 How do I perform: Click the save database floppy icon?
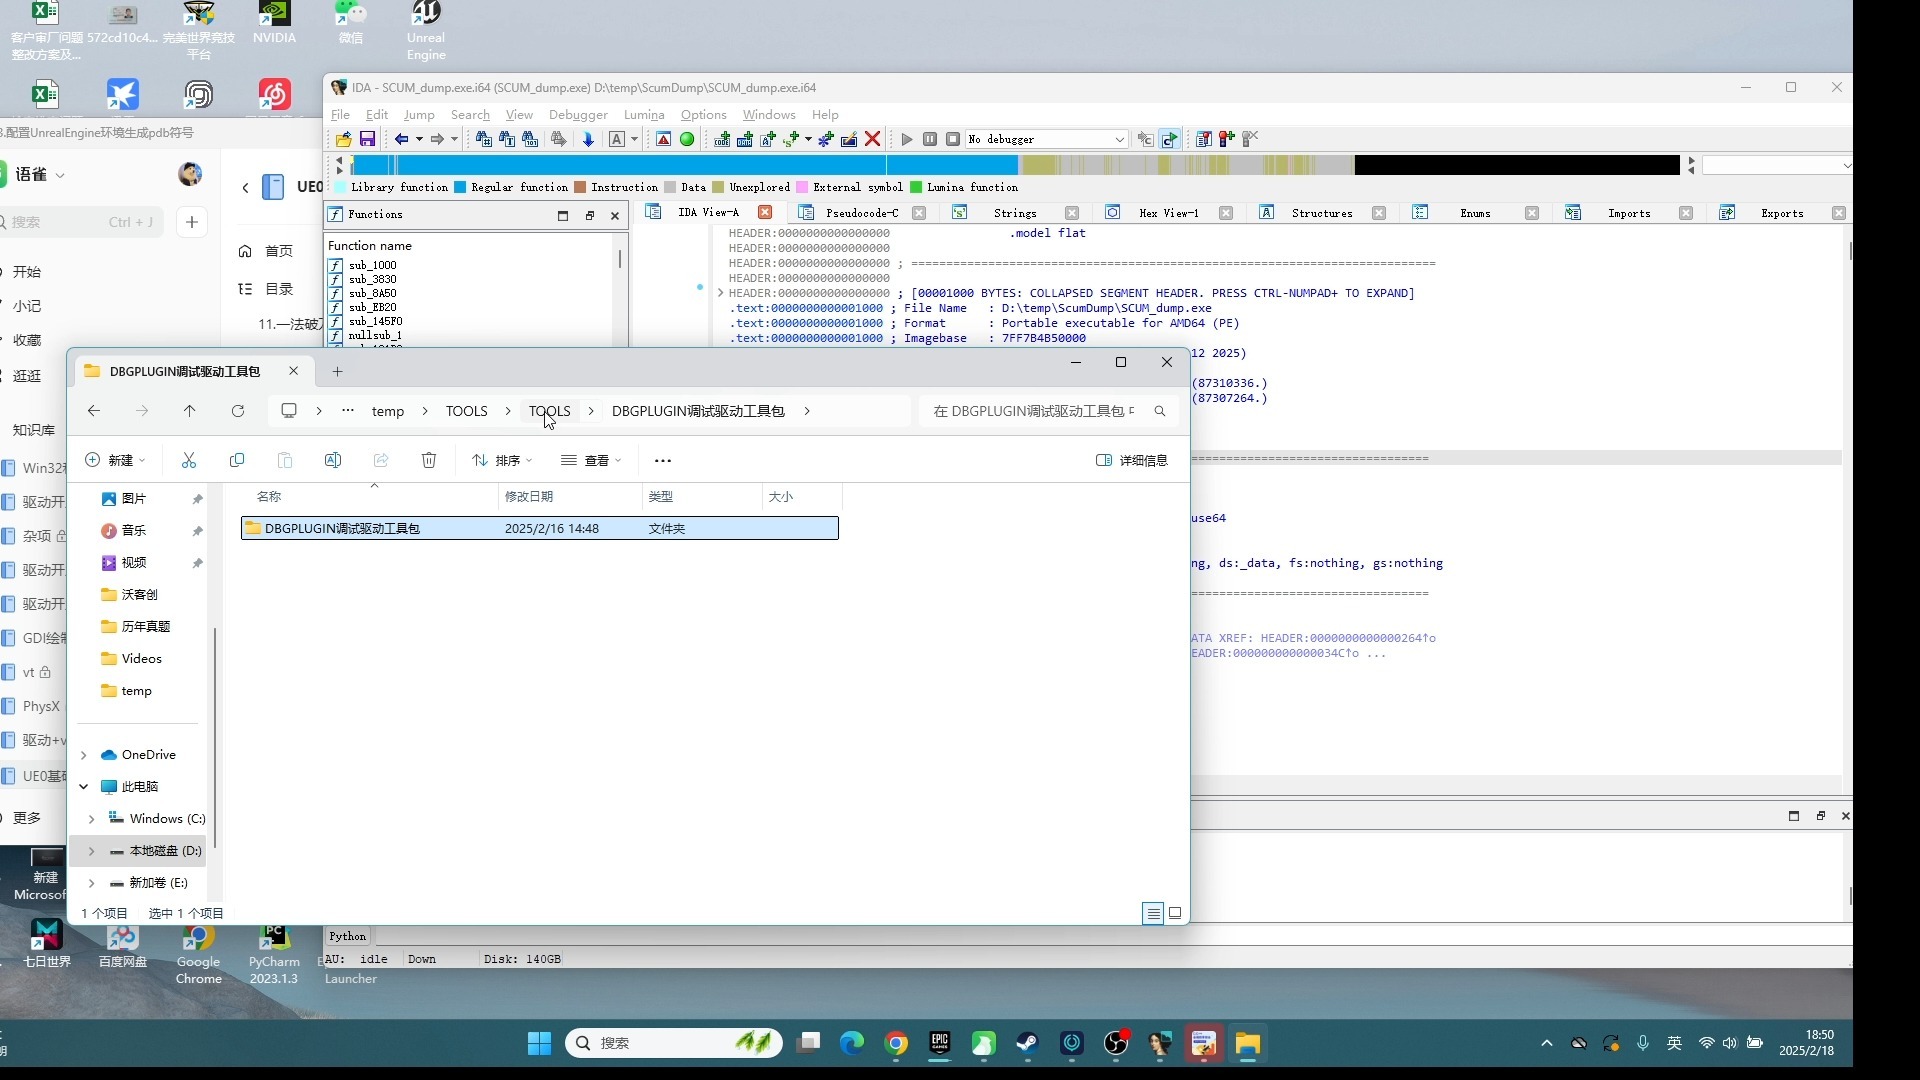[x=367, y=139]
